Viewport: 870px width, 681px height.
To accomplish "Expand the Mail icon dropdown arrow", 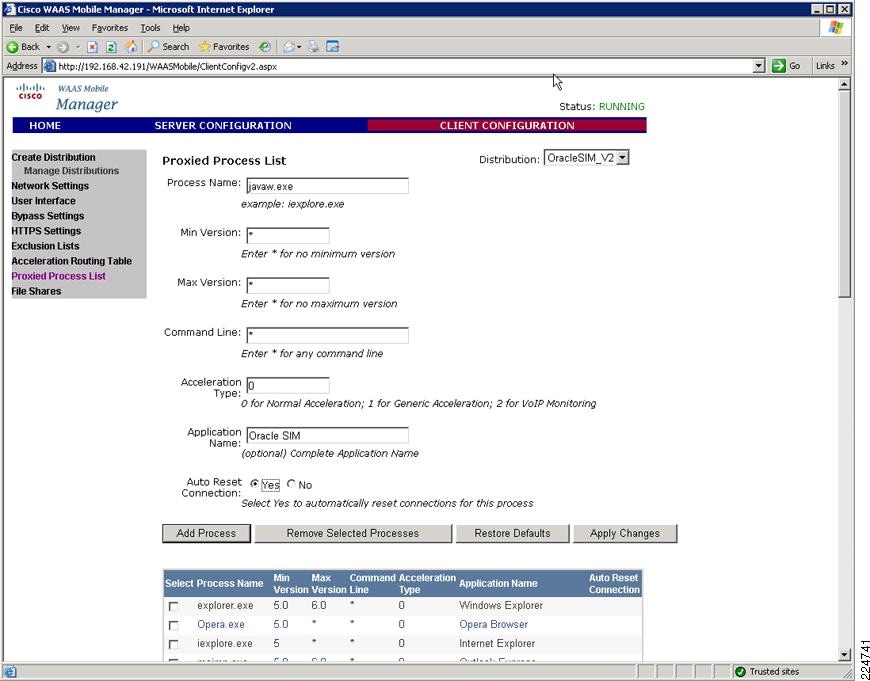I will point(299,47).
